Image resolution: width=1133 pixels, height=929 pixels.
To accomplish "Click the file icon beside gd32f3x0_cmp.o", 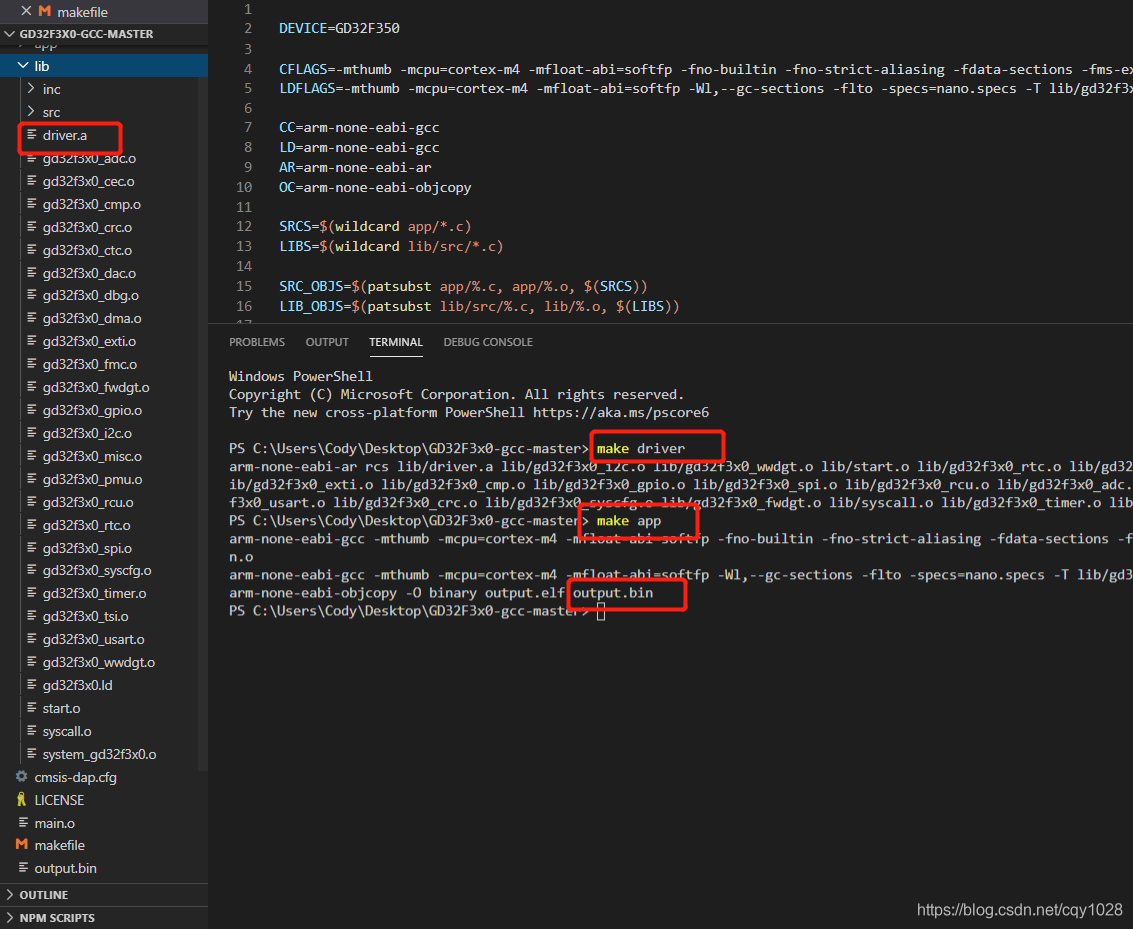I will [x=32, y=204].
